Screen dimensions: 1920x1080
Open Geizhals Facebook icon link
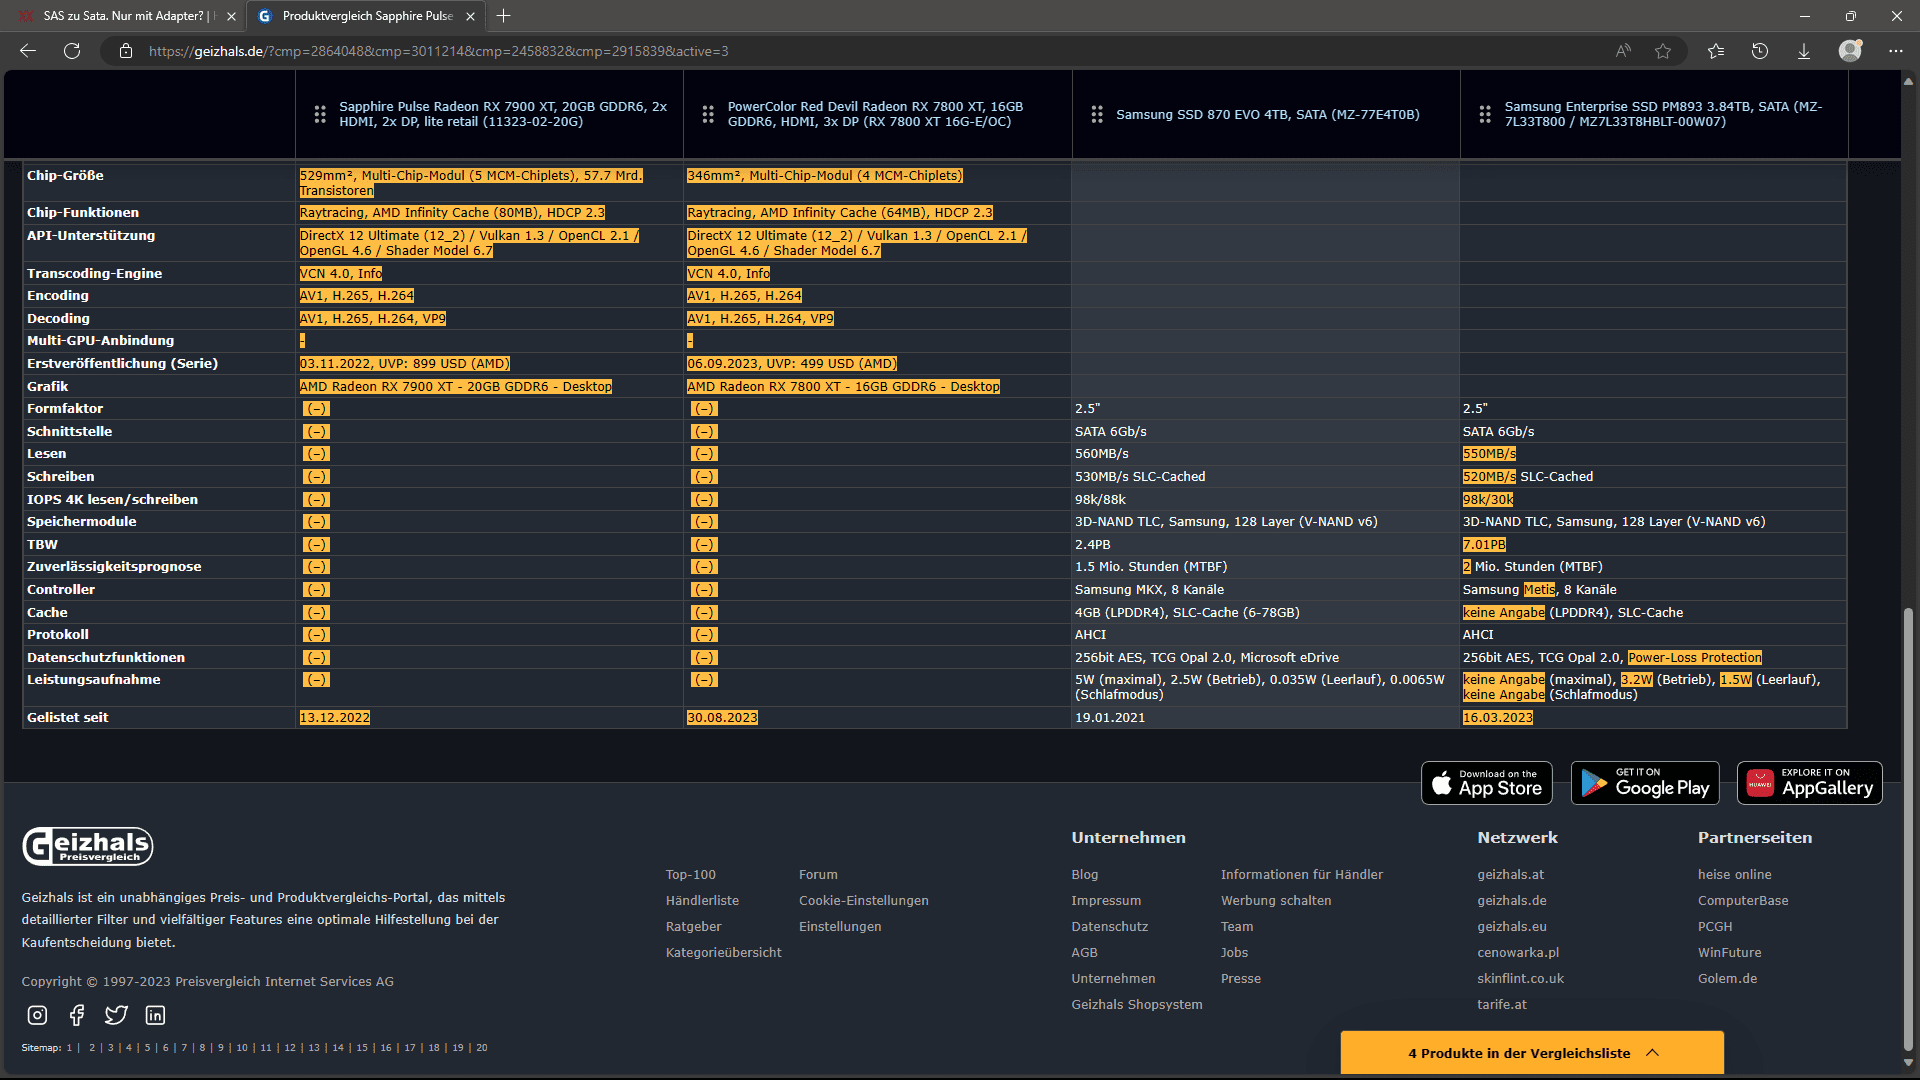tap(77, 1015)
